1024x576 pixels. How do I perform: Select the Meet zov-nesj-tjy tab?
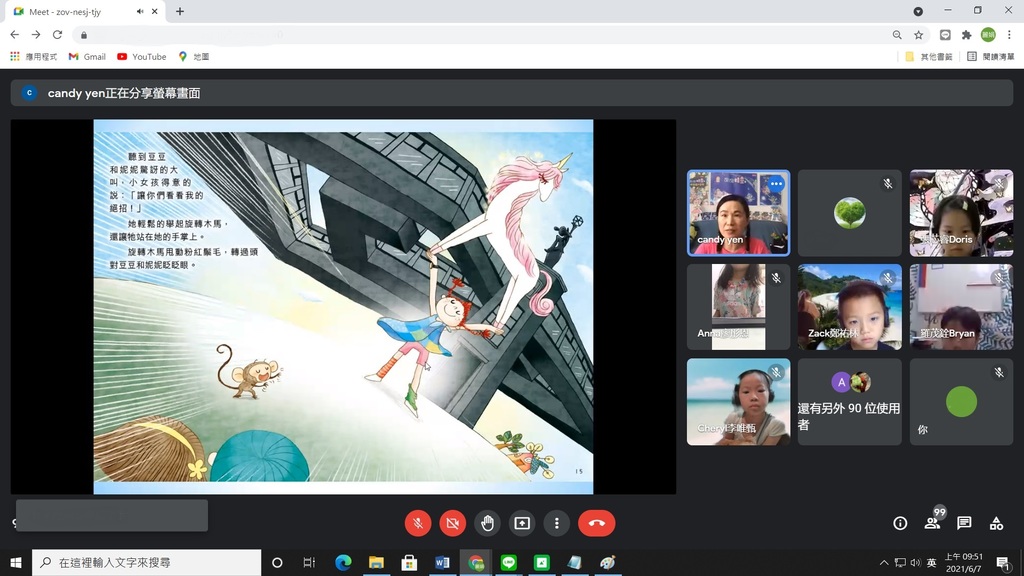[x=85, y=12]
